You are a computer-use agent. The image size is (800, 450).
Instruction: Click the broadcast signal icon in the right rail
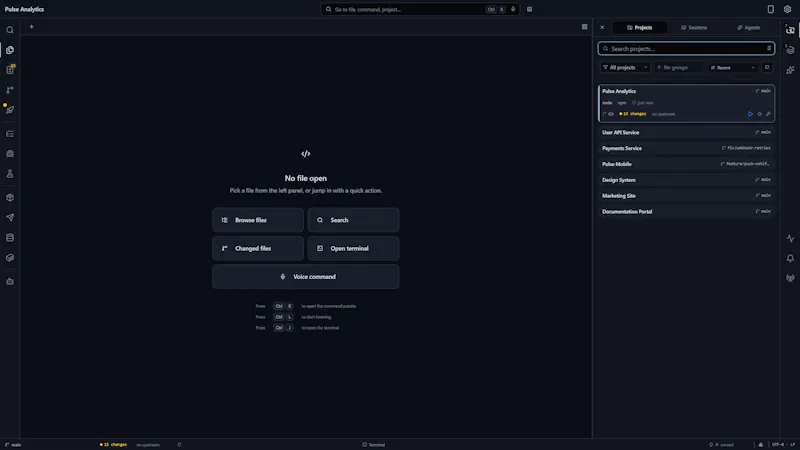point(790,278)
